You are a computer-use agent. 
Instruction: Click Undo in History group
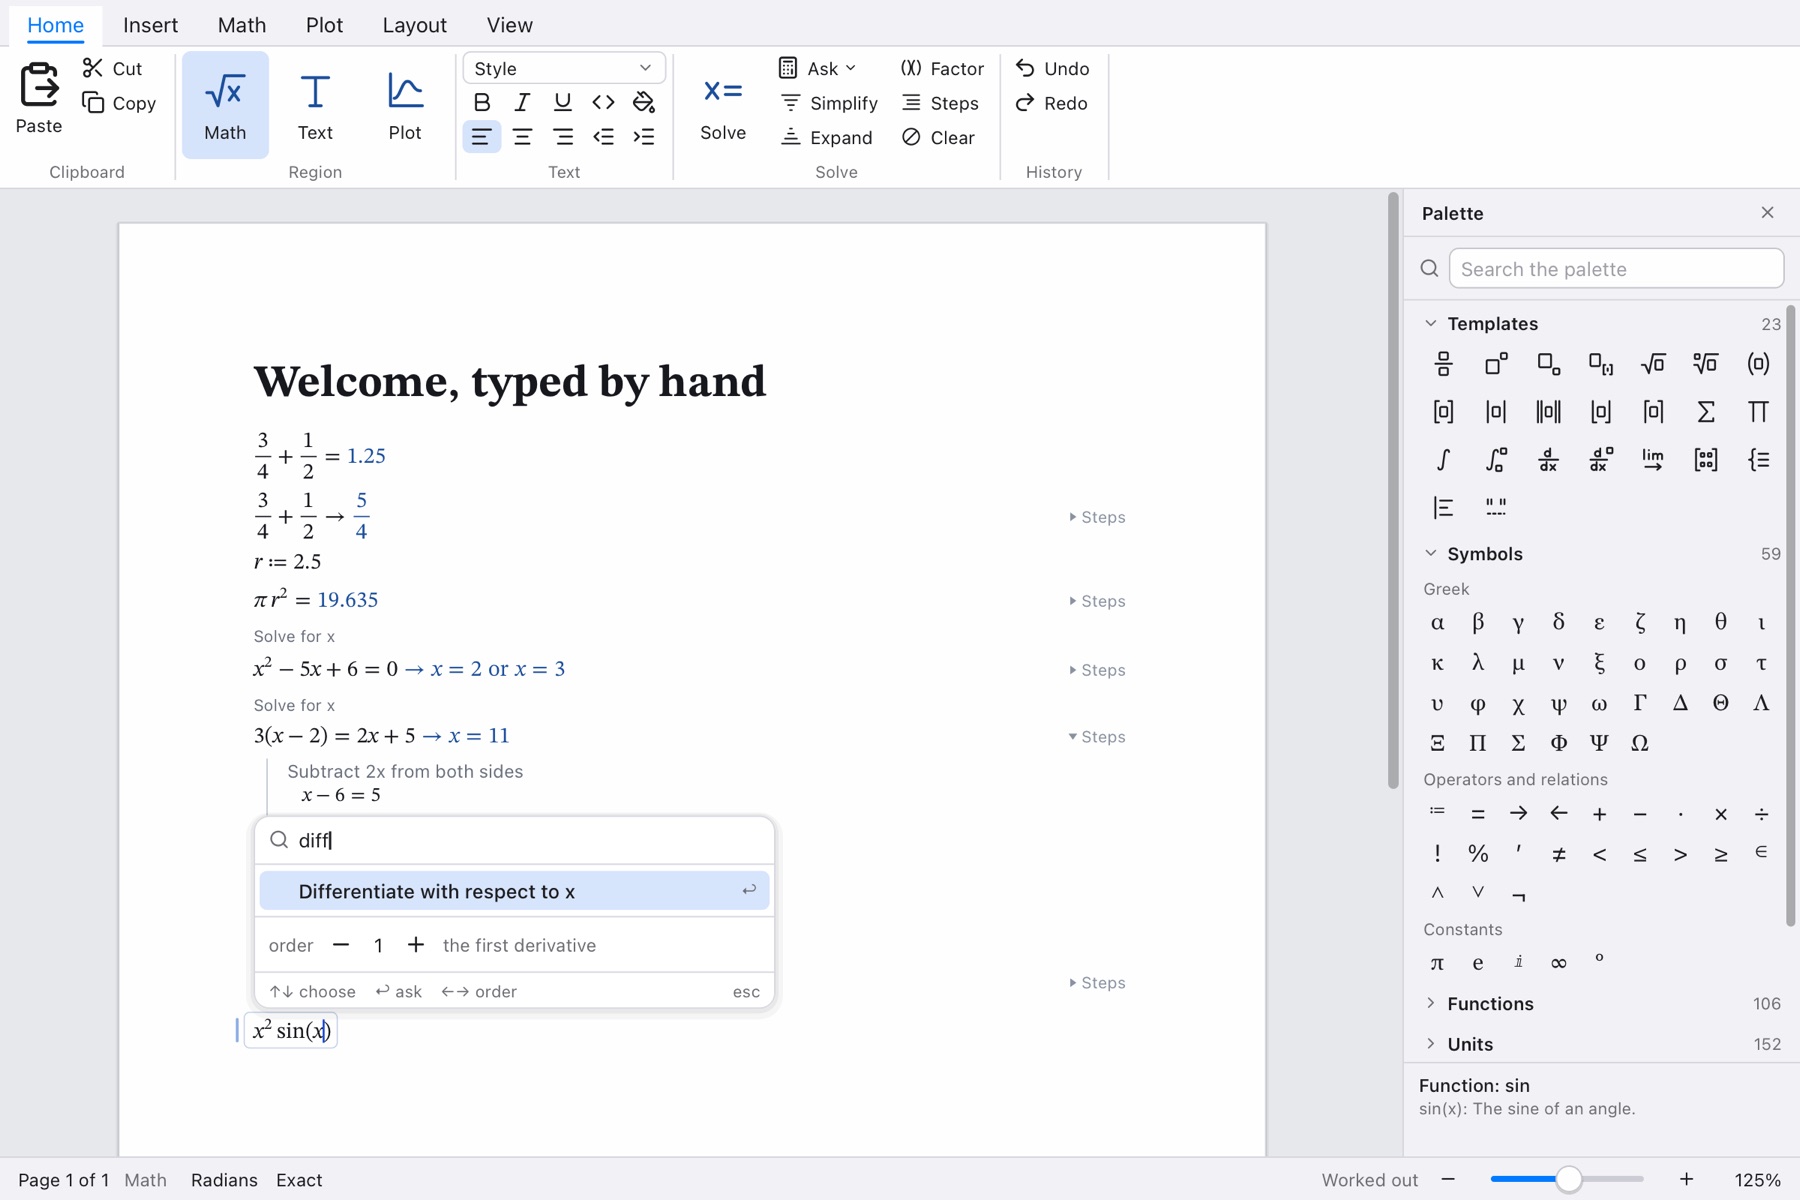click(1052, 68)
